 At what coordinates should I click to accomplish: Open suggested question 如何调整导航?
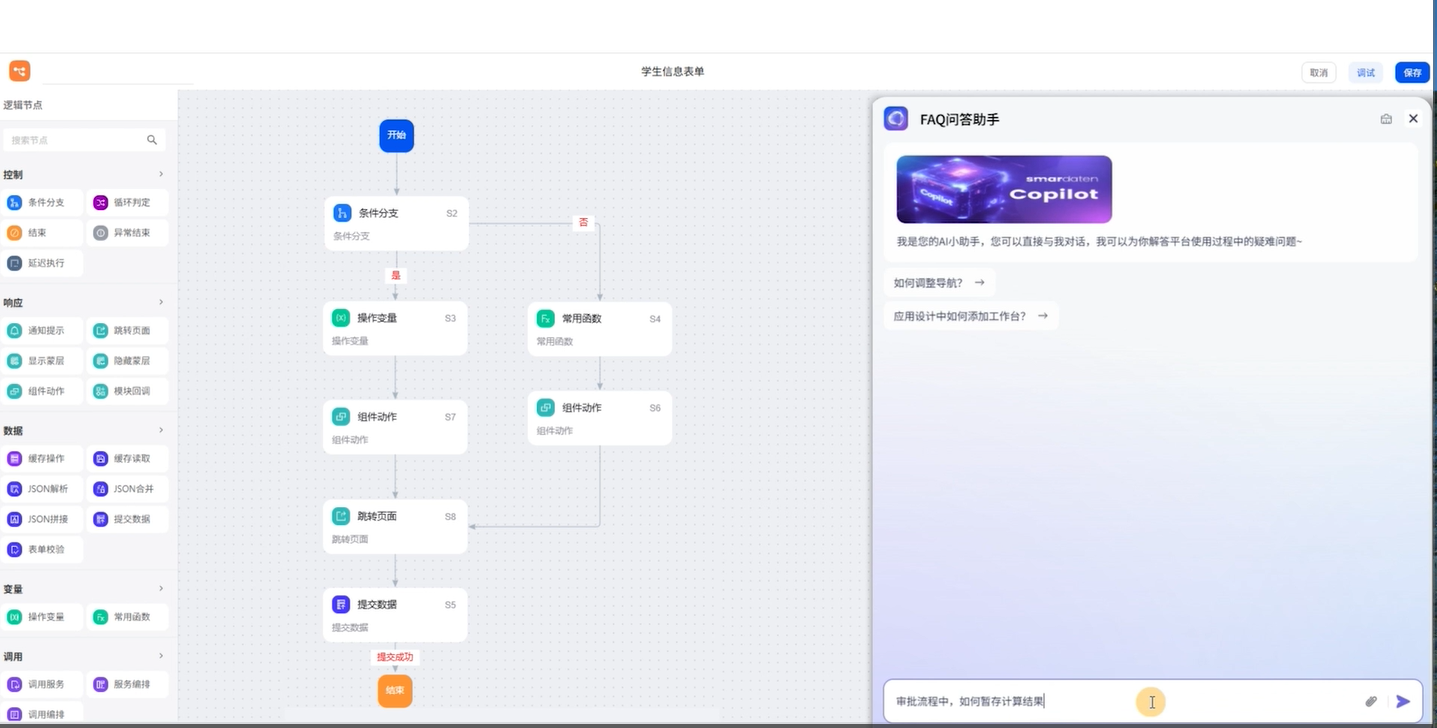(x=939, y=283)
